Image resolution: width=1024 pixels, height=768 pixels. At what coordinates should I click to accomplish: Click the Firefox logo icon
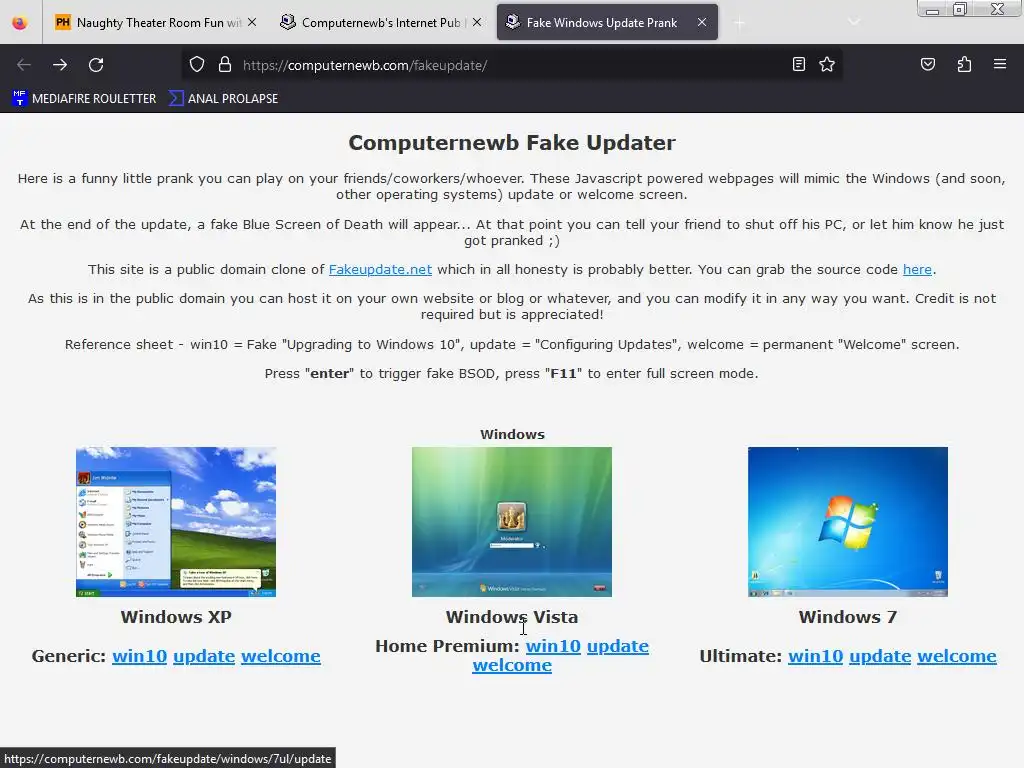coord(20,23)
